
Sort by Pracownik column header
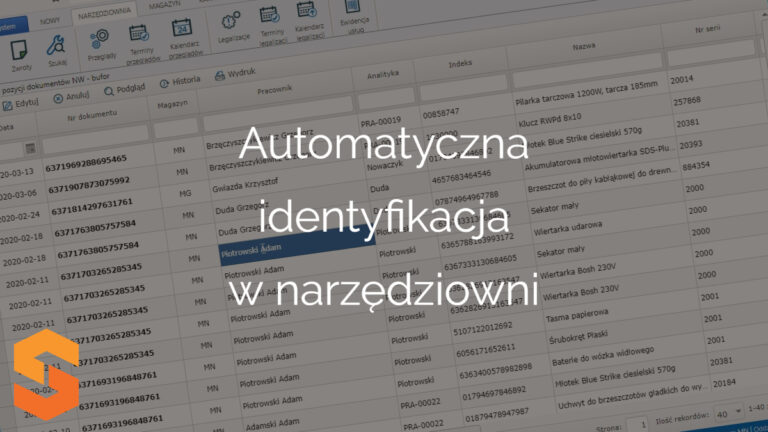[x=275, y=90]
